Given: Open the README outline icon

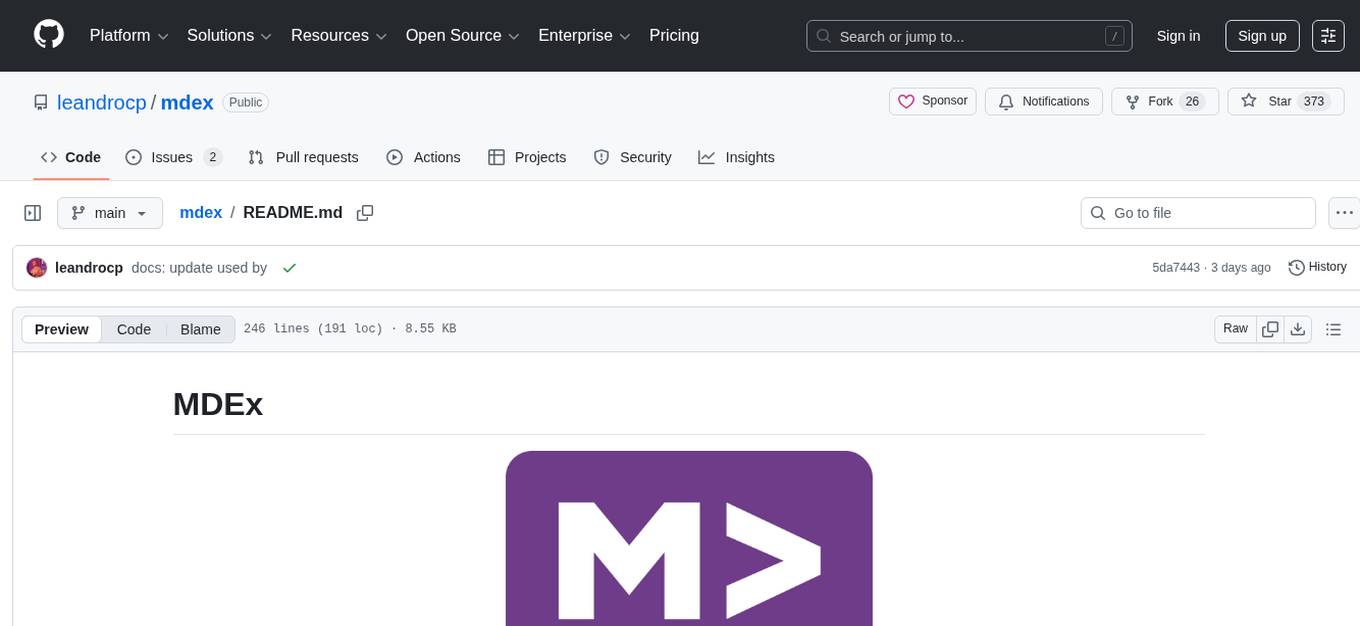Looking at the screenshot, I should click(1333, 328).
